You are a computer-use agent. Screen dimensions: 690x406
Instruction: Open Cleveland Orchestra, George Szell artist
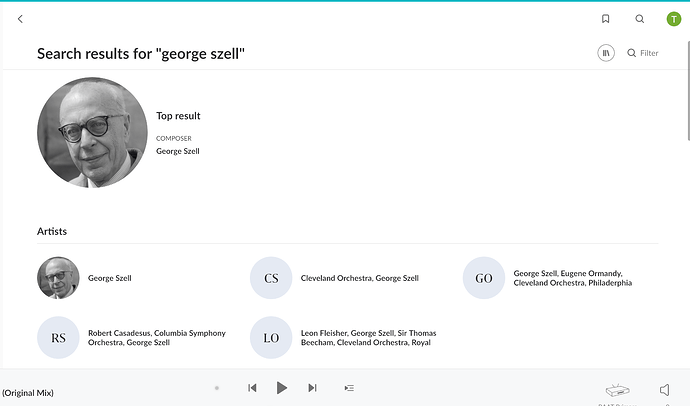(x=360, y=278)
